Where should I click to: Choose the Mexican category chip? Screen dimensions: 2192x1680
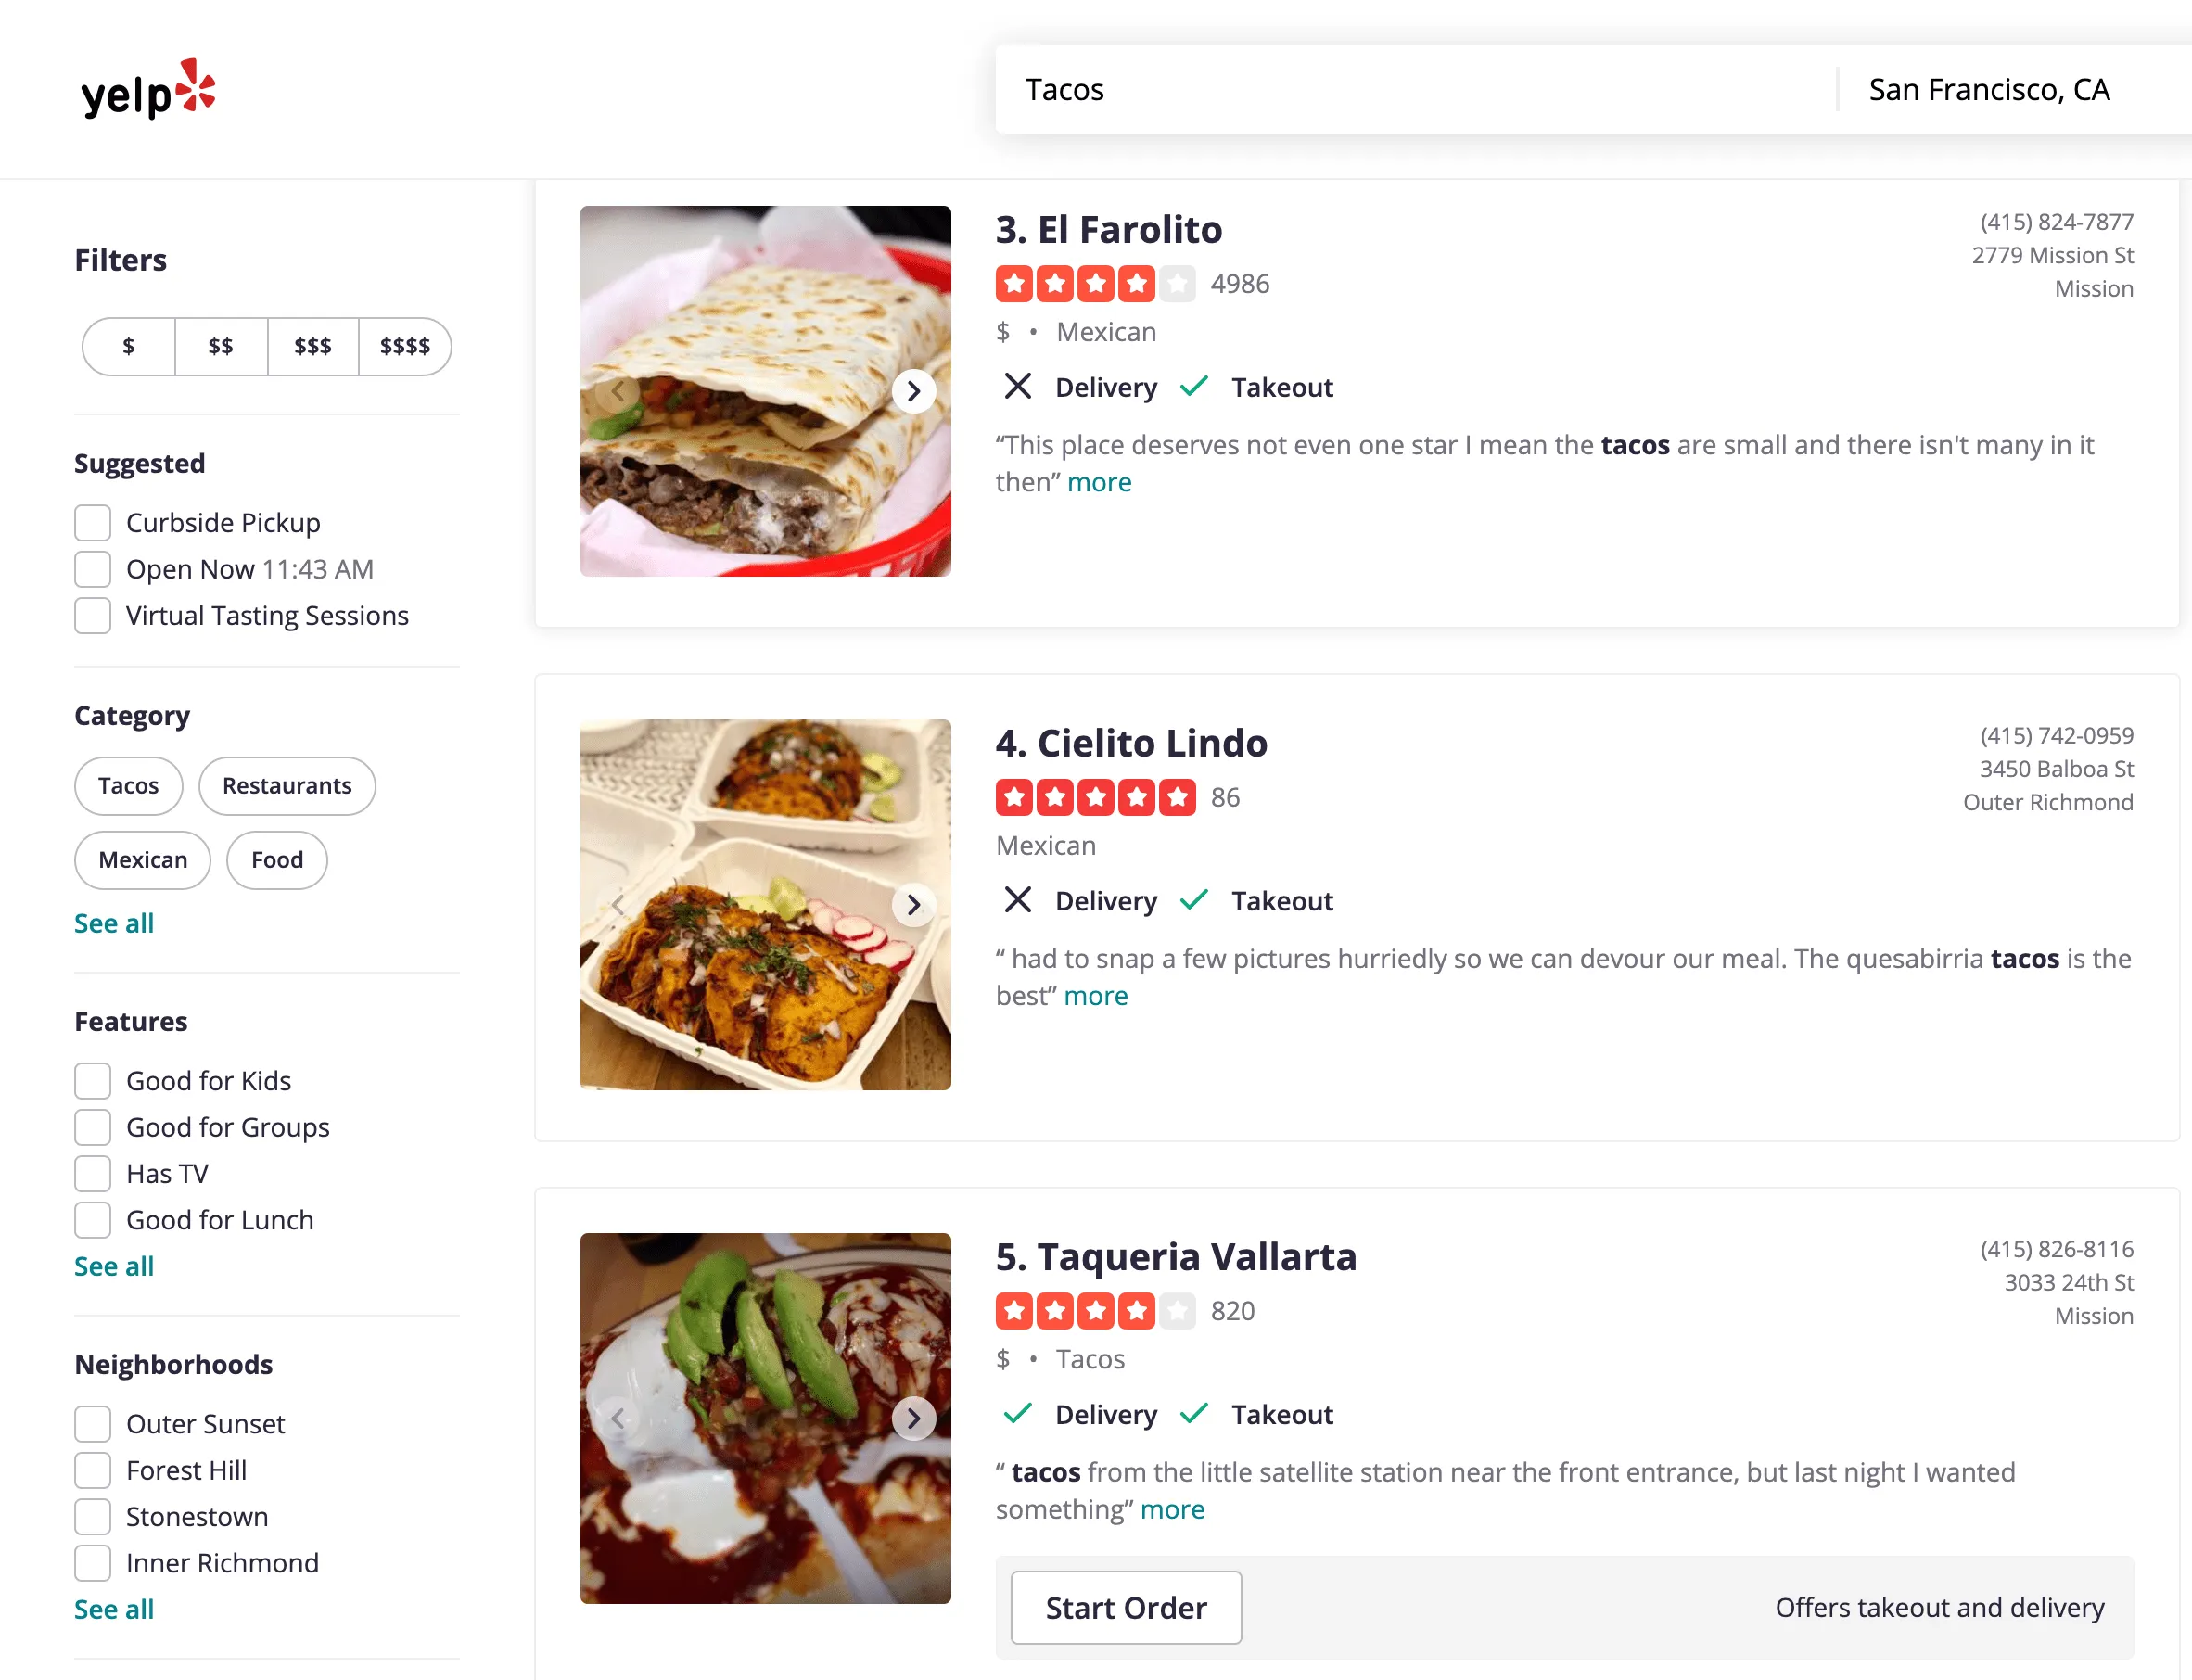[142, 860]
